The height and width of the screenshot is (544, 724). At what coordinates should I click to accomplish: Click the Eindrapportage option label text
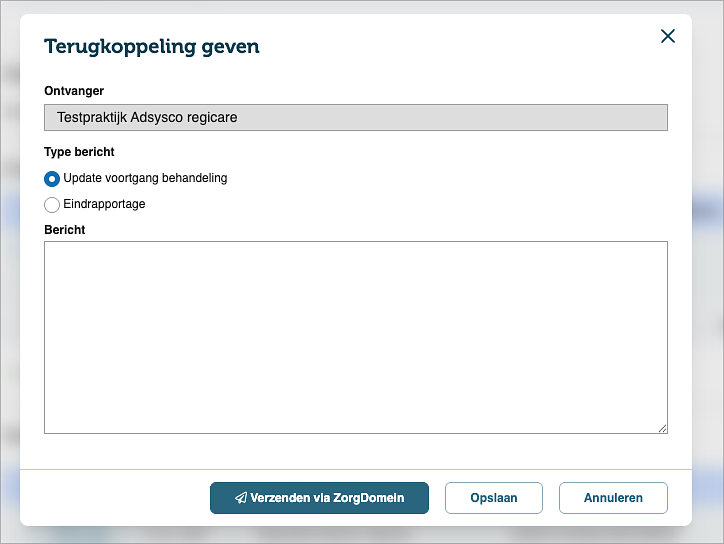[104, 204]
